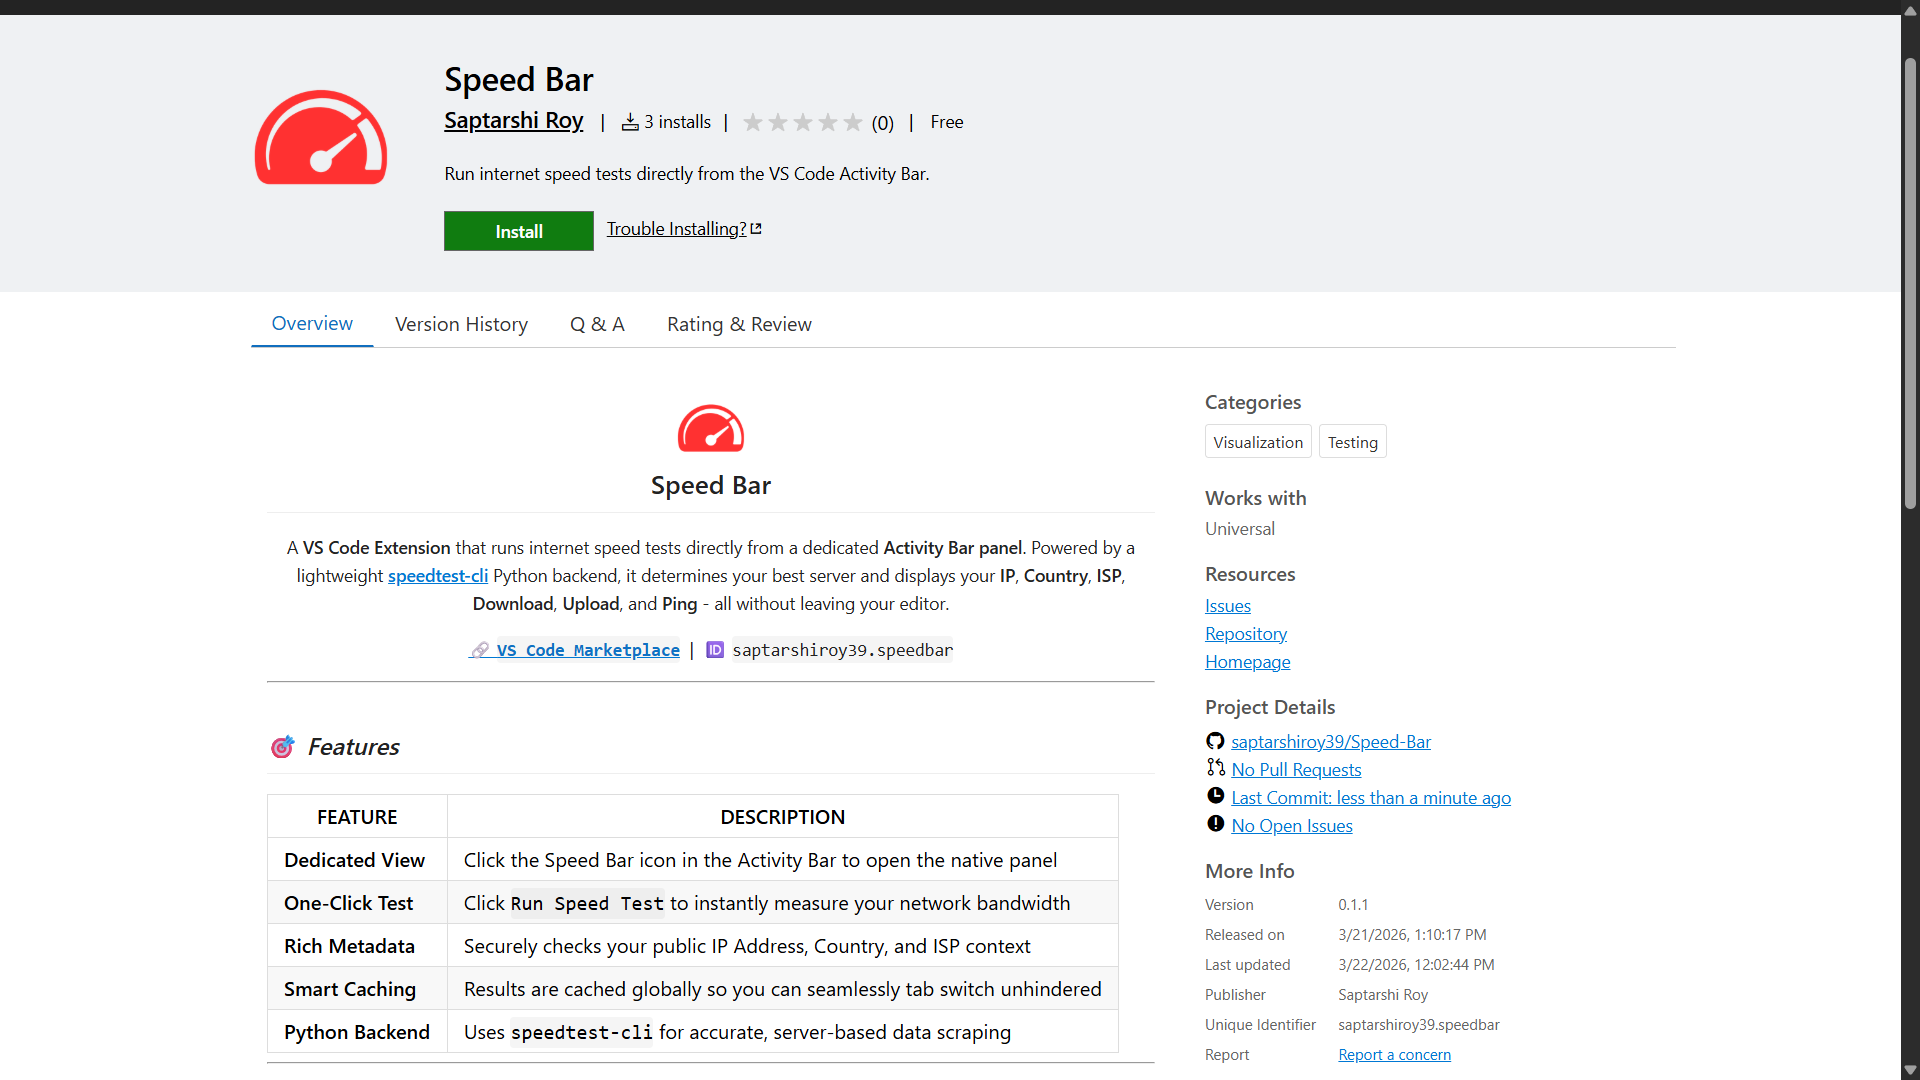Click the target icon next to Features heading
1920x1080 pixels.
coord(282,746)
